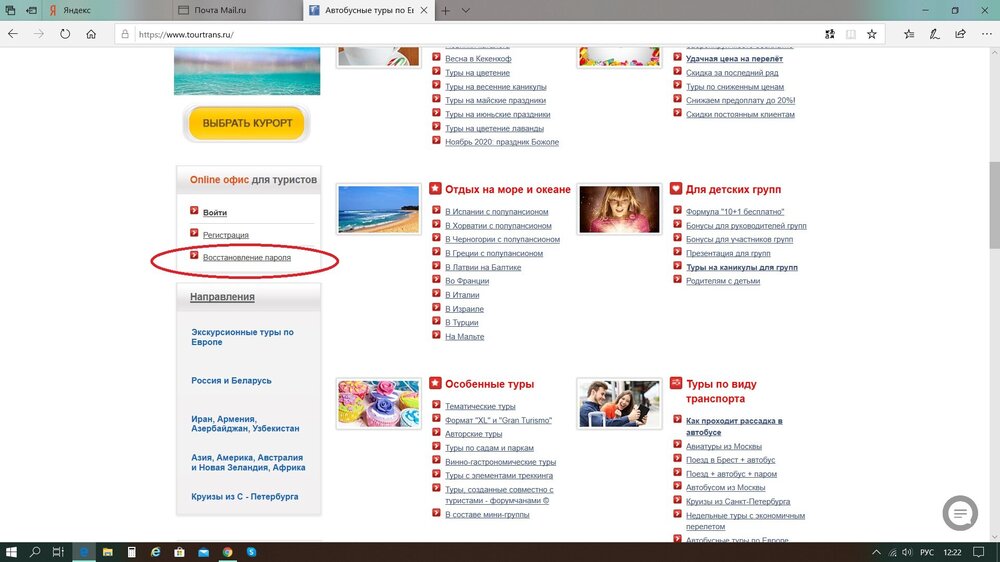Open browser settings and more menu
This screenshot has width=1000, height=562.
click(986, 33)
